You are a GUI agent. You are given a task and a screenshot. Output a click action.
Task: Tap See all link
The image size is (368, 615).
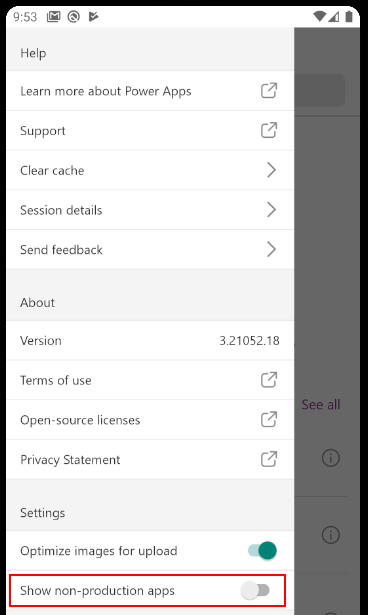(321, 404)
